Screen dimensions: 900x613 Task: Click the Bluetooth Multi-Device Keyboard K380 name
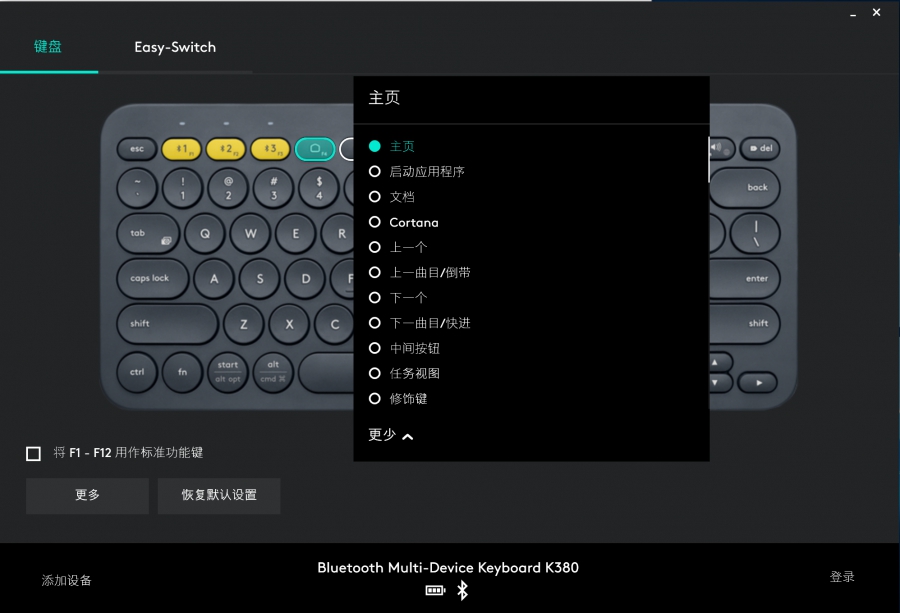[x=448, y=568]
